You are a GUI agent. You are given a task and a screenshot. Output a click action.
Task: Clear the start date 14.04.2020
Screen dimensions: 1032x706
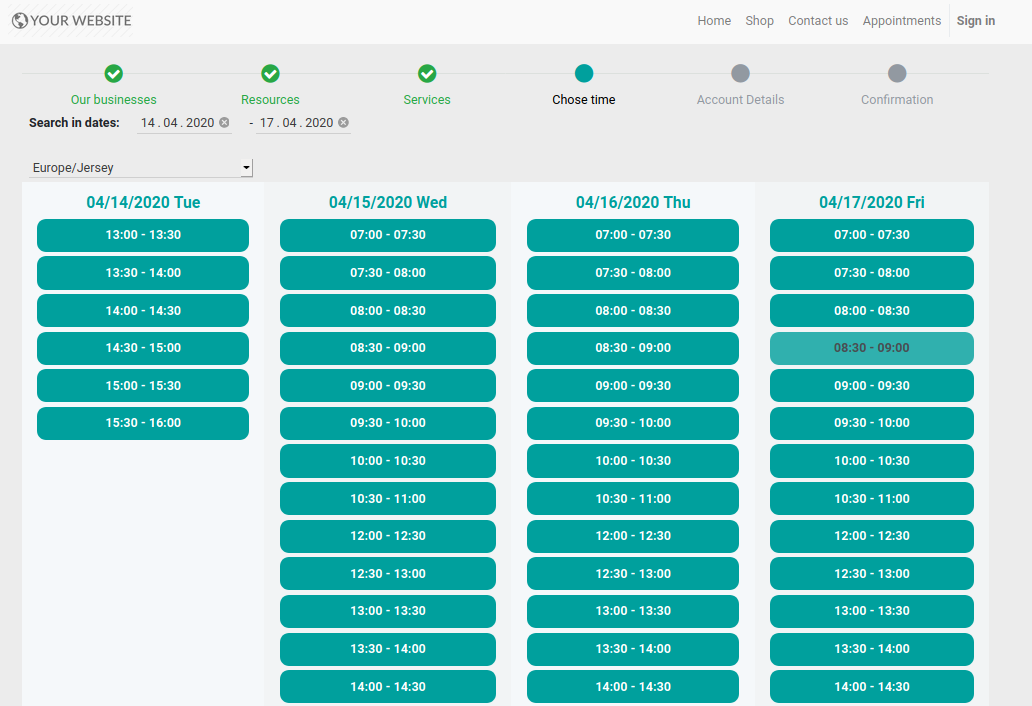pyautogui.click(x=224, y=122)
